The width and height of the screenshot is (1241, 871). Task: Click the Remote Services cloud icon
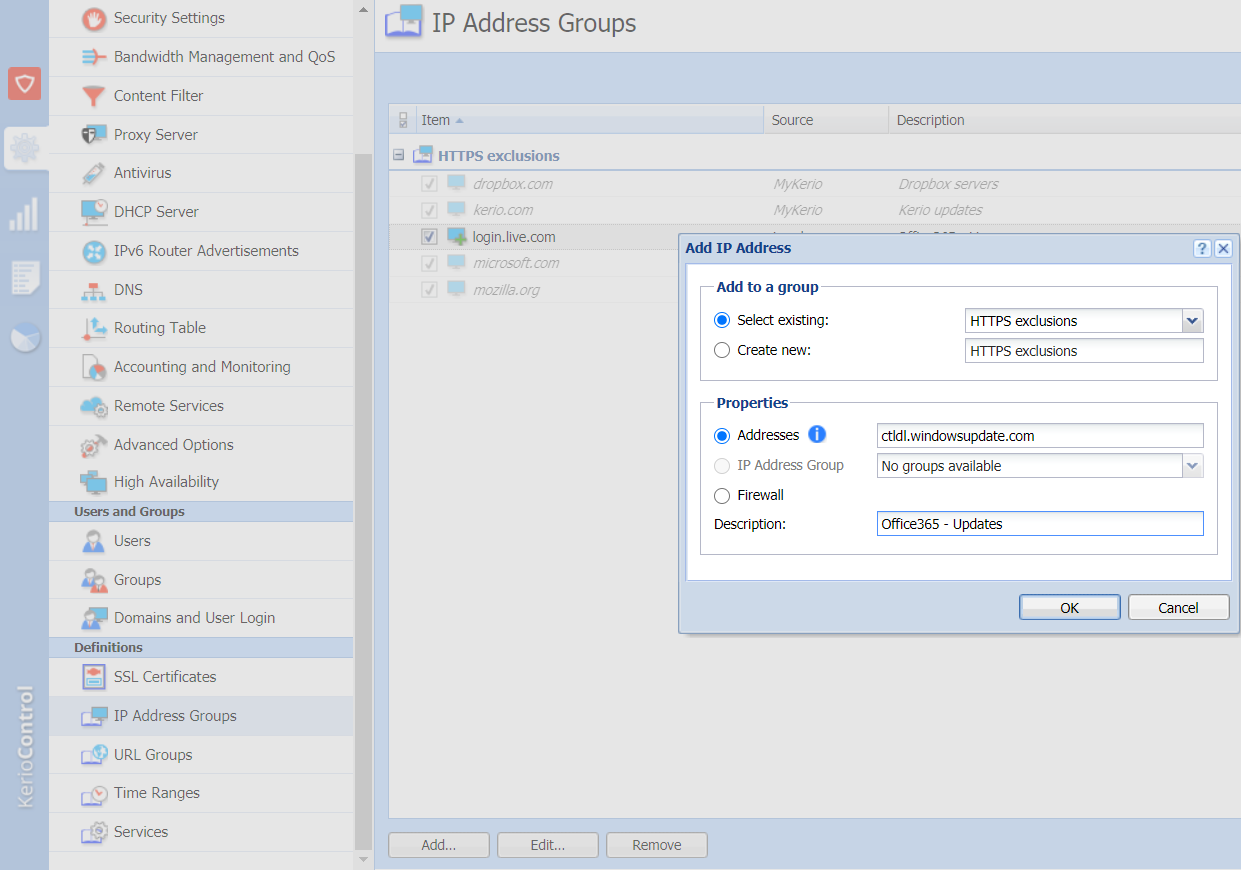[94, 406]
